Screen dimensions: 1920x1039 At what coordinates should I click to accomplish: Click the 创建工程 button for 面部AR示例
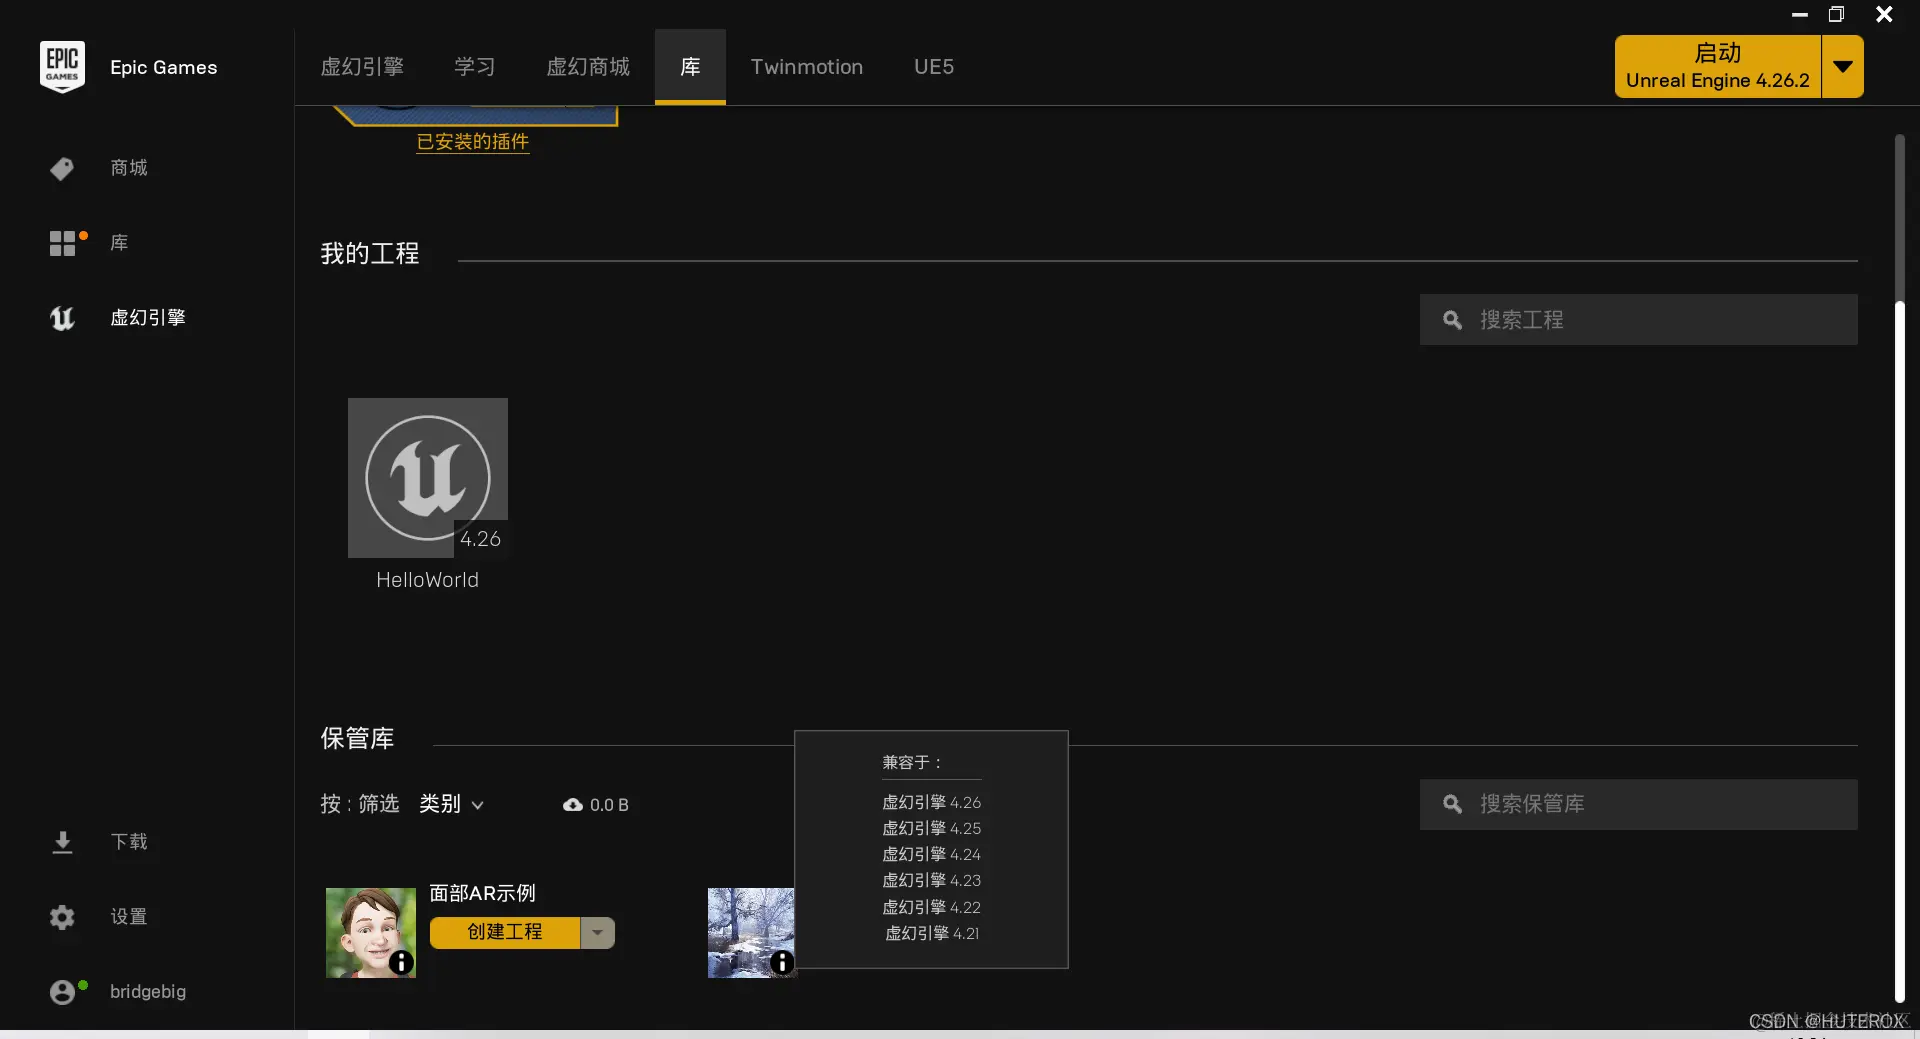tap(505, 932)
